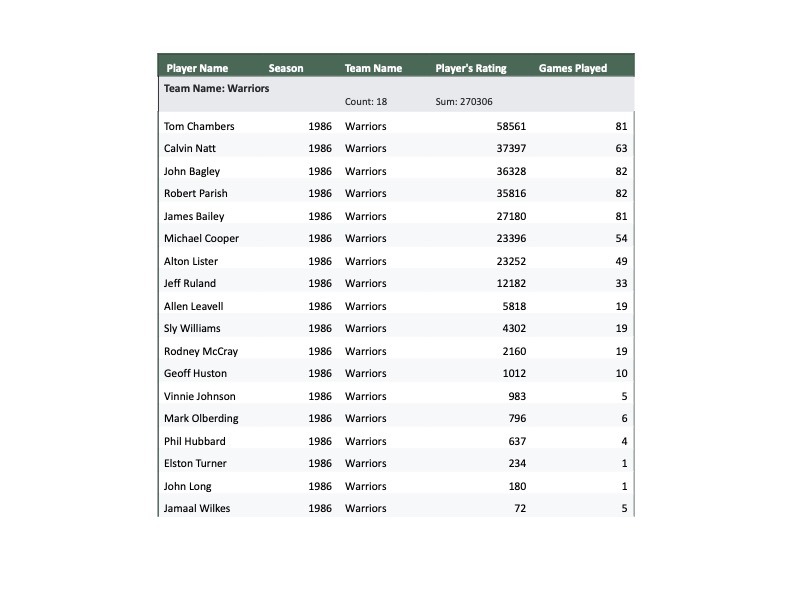Click Vinnie Johnson's rating value 983
The height and width of the screenshot is (612, 792).
[x=516, y=396]
